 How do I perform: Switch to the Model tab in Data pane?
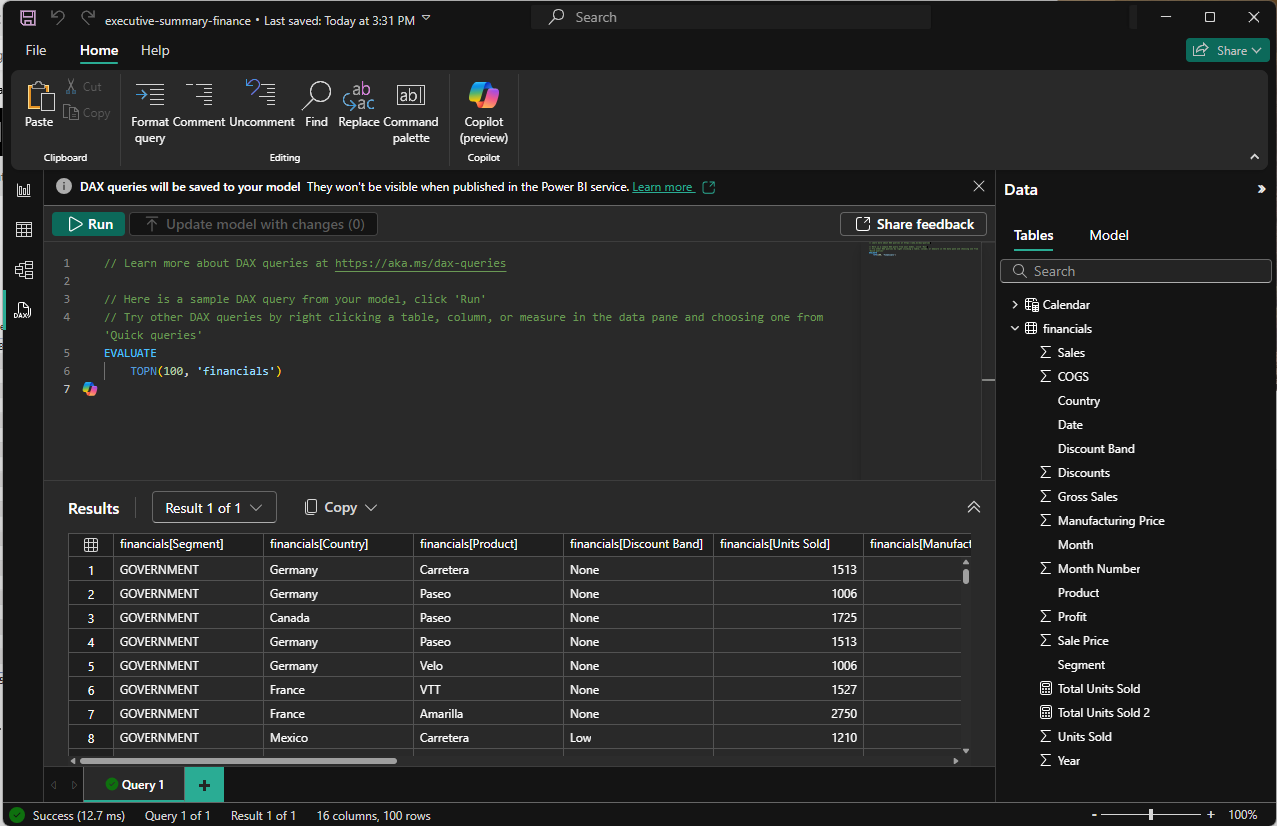(1108, 236)
